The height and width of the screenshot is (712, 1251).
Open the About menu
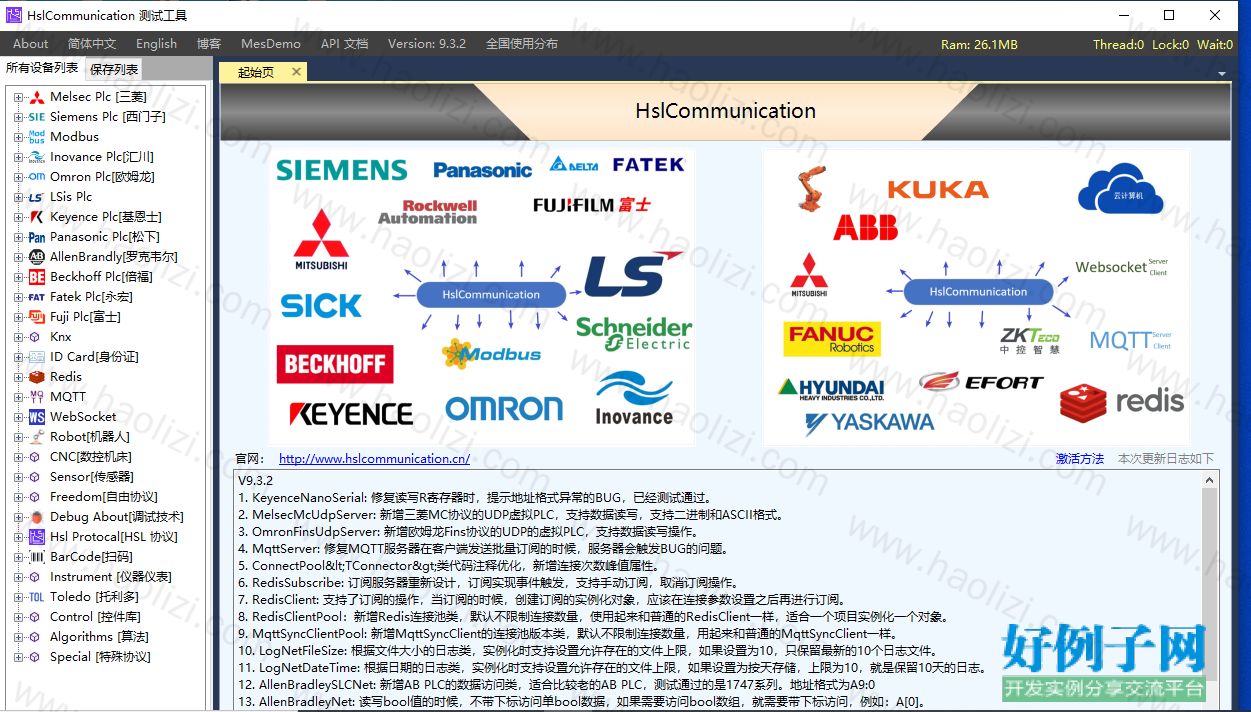[30, 44]
